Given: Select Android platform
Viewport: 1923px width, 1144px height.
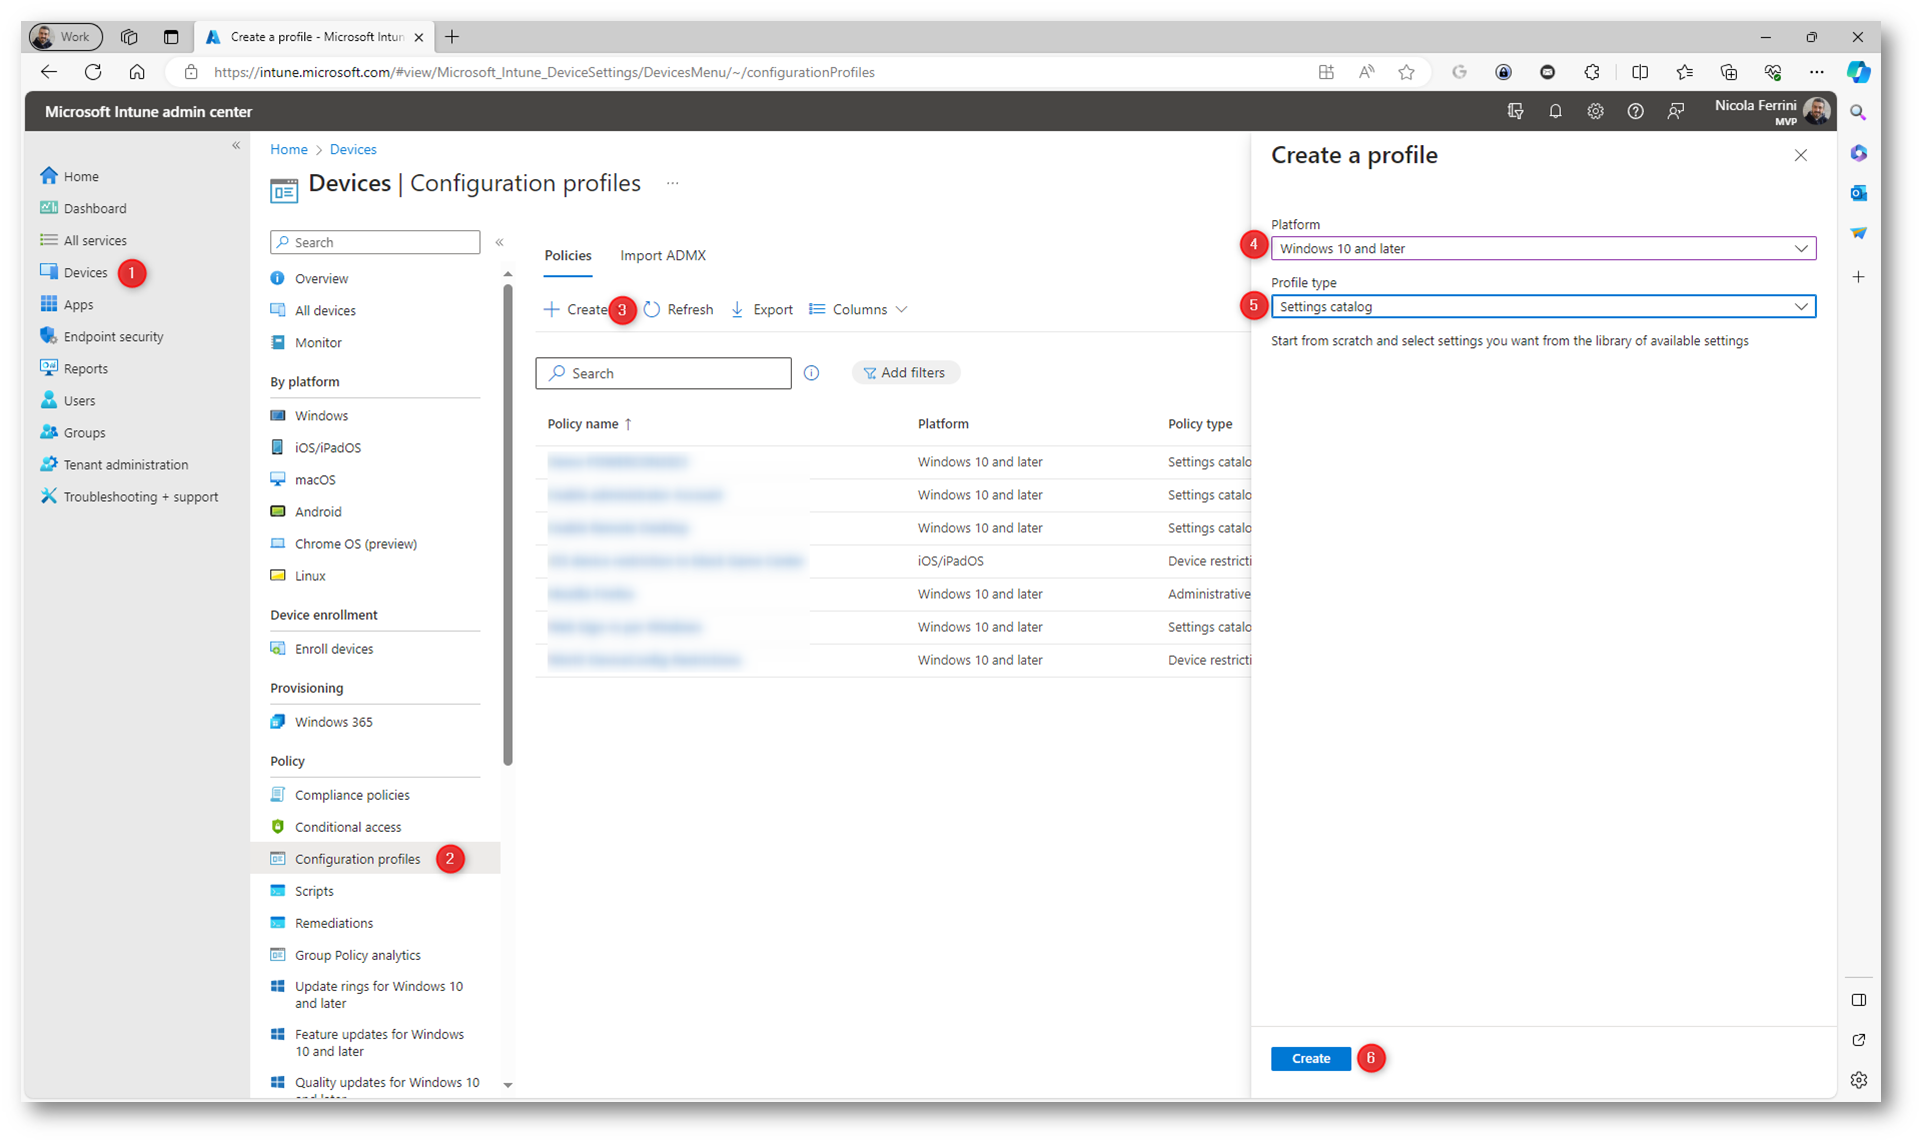Looking at the screenshot, I should tap(306, 511).
